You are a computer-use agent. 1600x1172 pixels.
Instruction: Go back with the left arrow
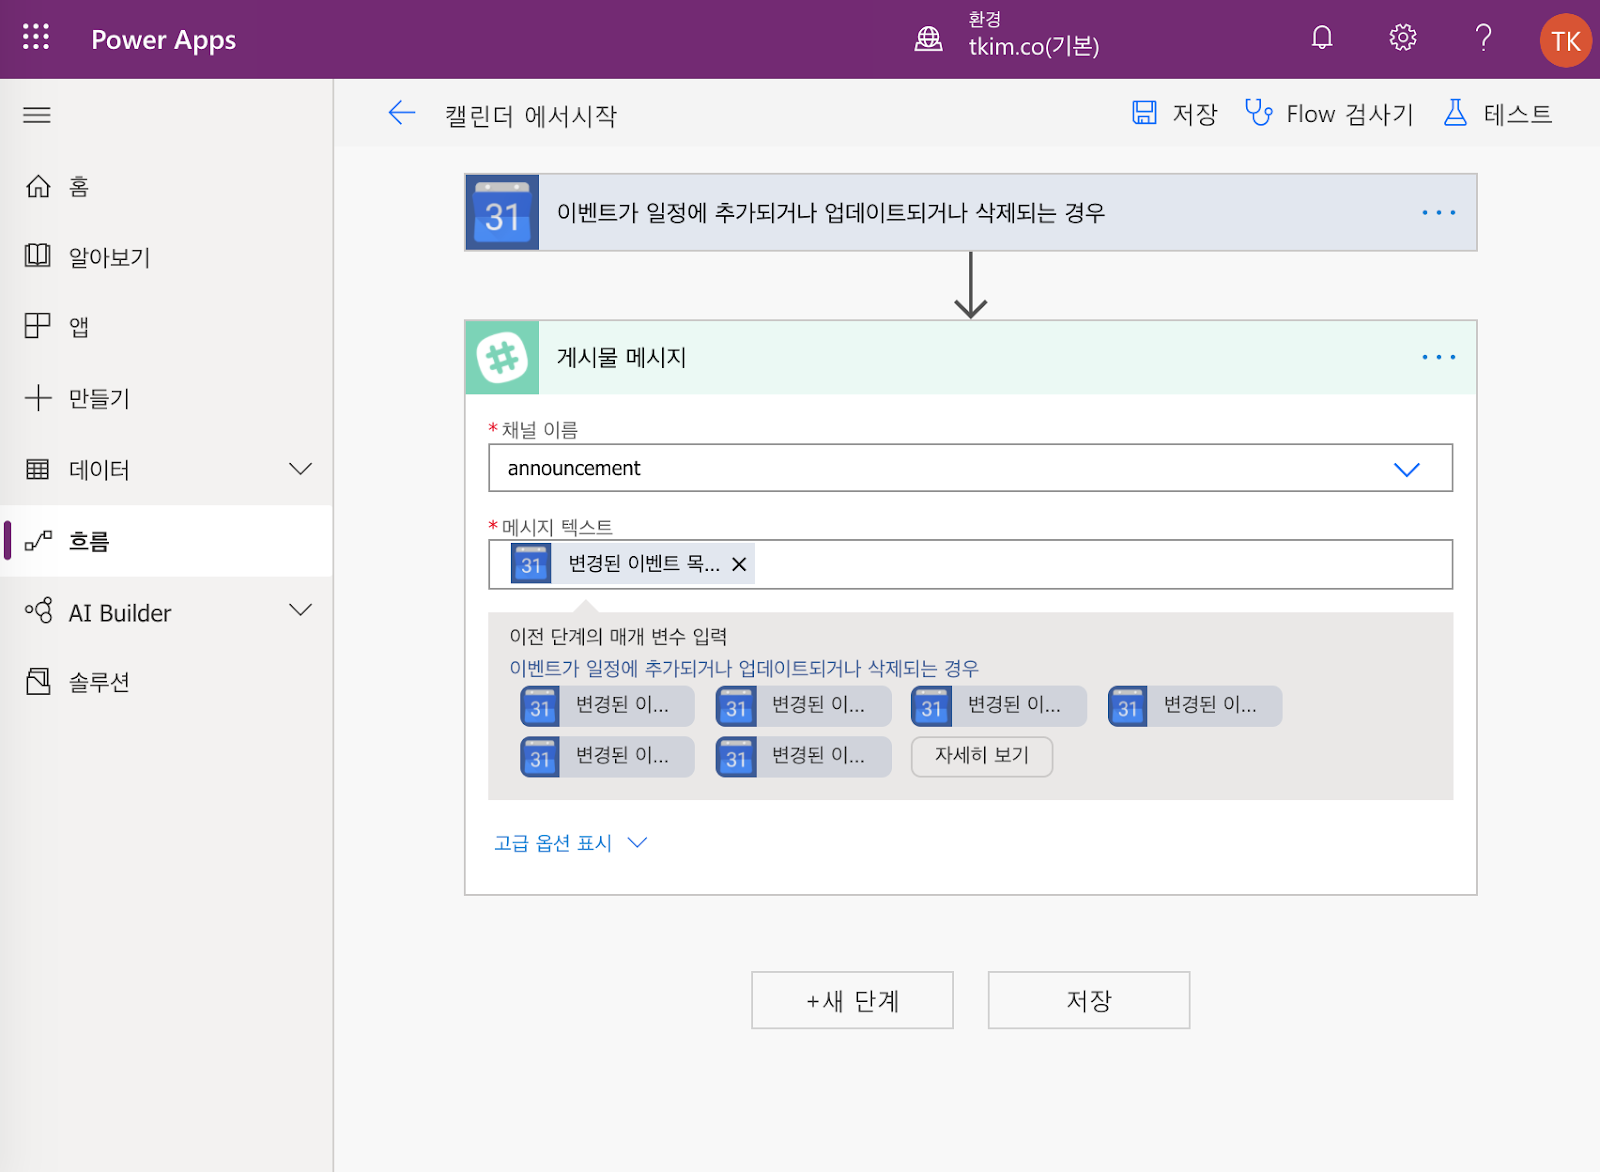coord(402,113)
